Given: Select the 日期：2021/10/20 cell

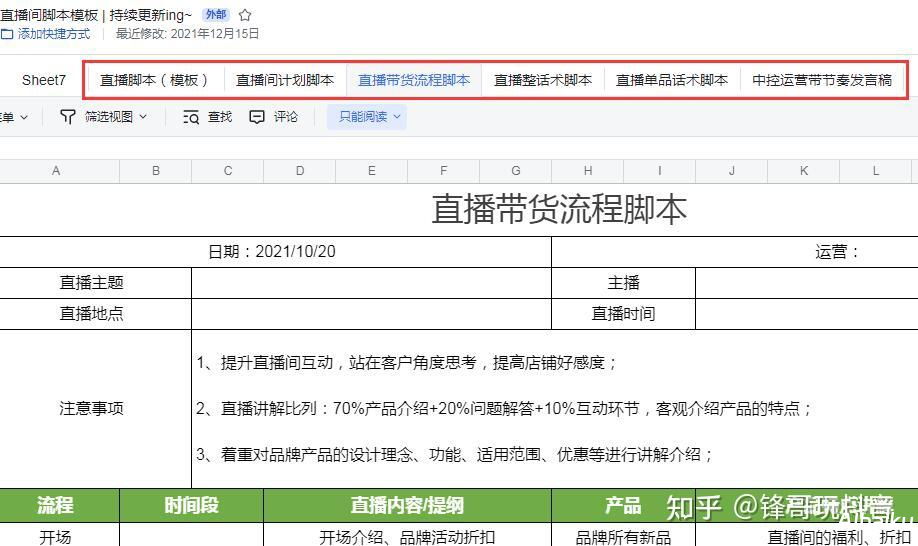Looking at the screenshot, I should (272, 252).
